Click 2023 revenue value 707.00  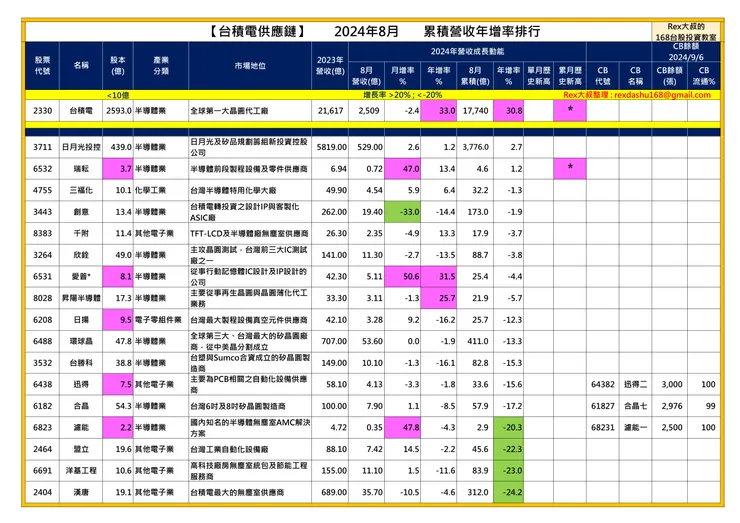click(x=330, y=341)
